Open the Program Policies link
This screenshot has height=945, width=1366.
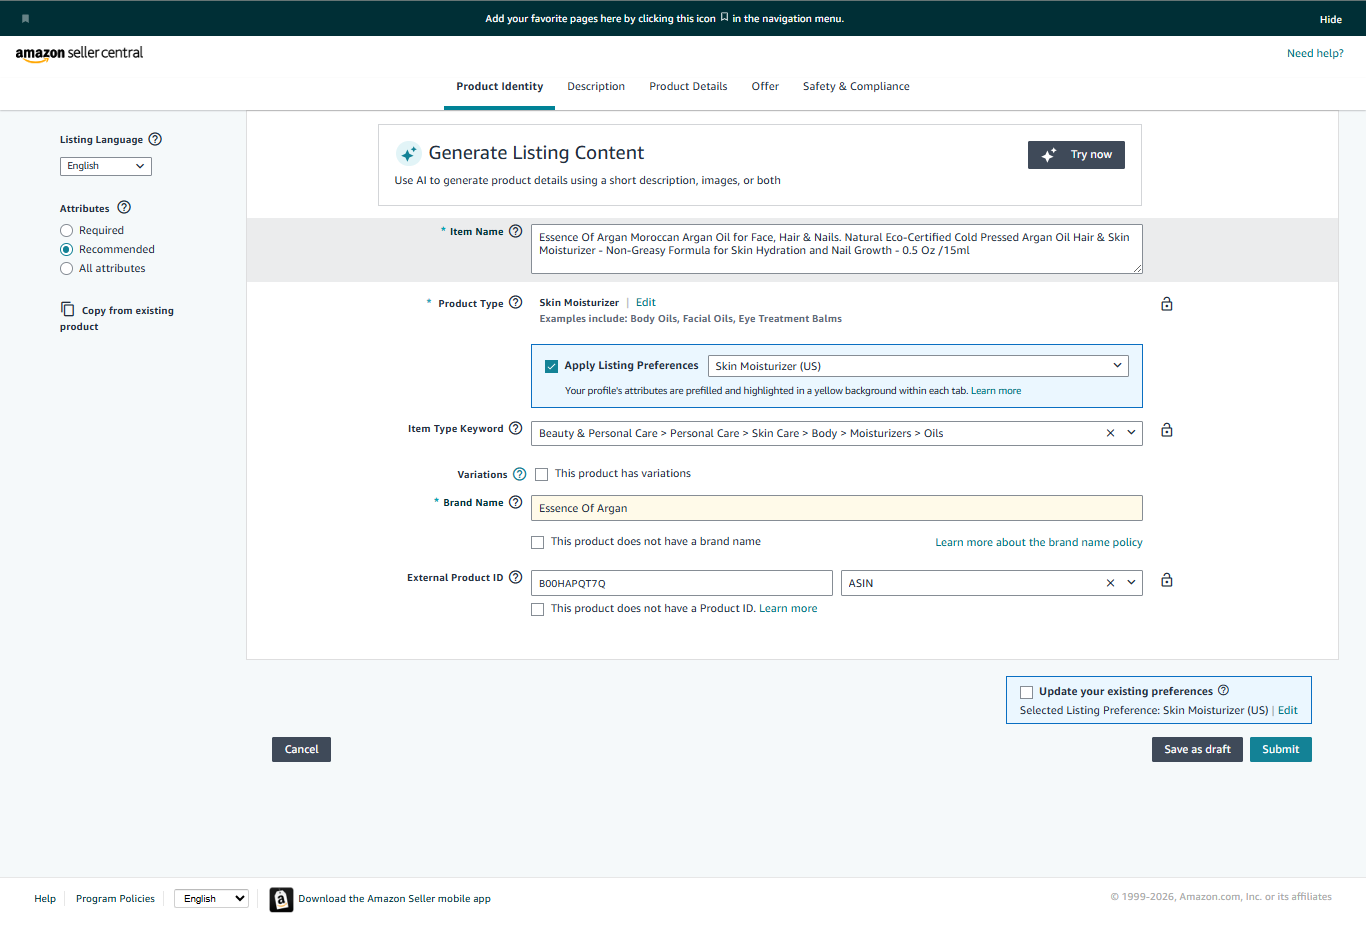point(115,899)
